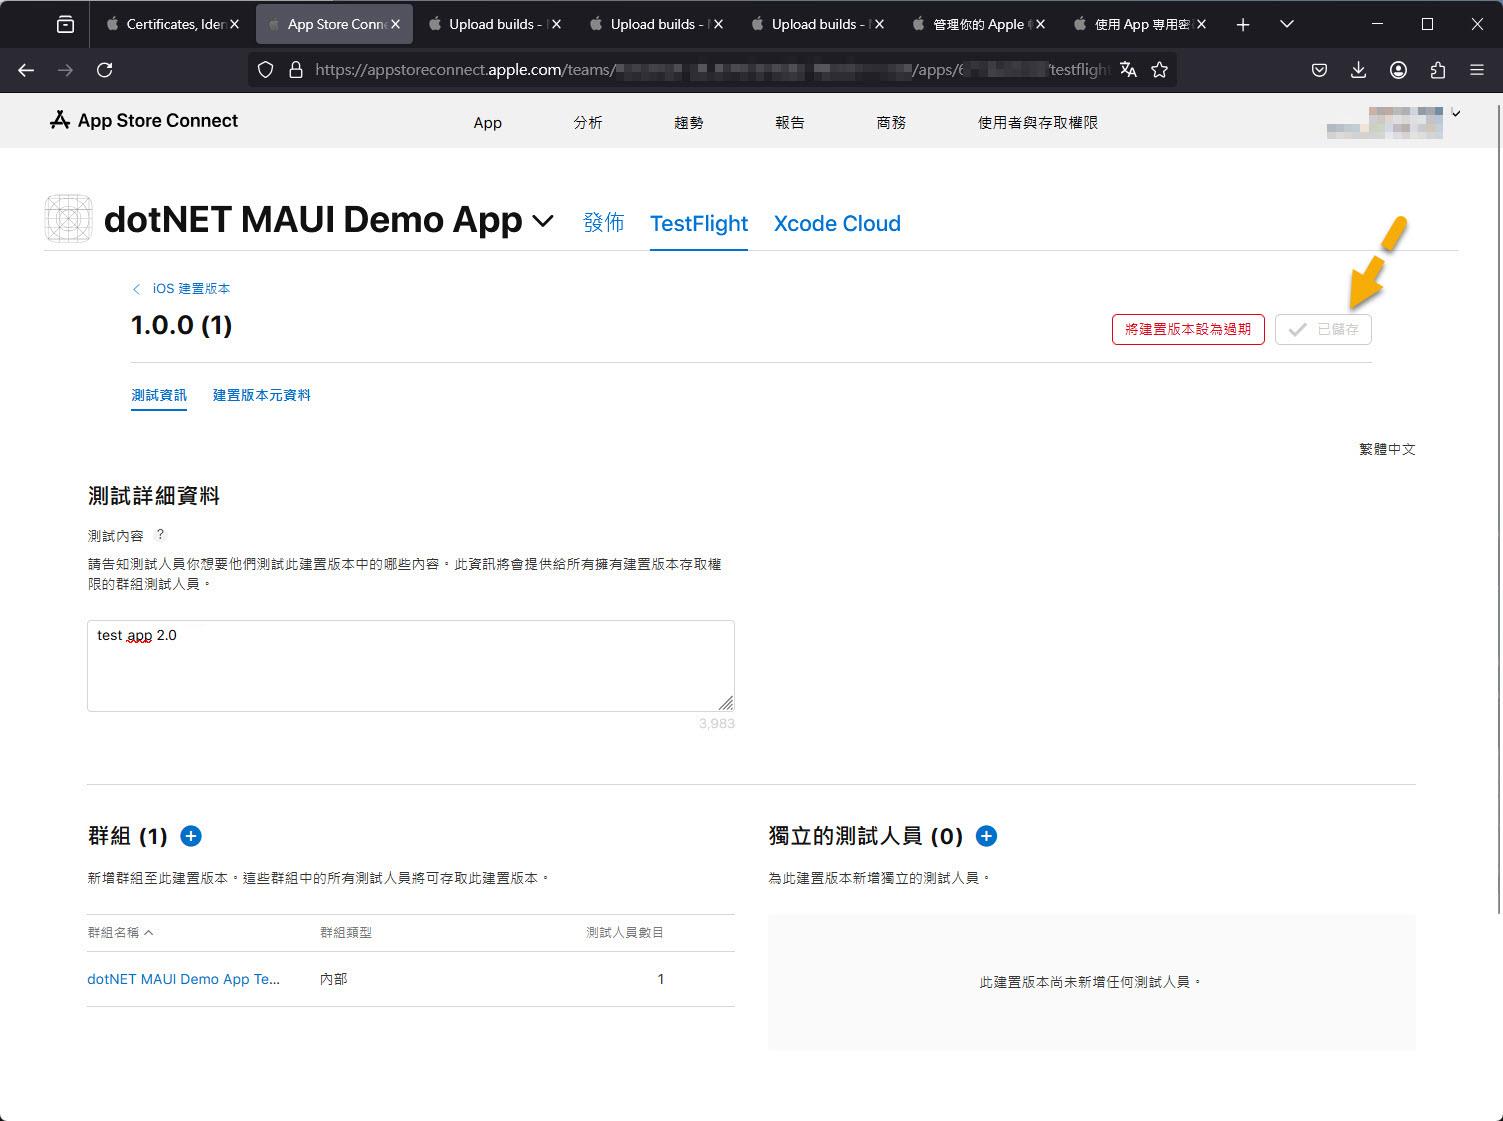This screenshot has height=1121, width=1503.
Task: Click the 將建置版本設為過期 button
Action: tap(1188, 329)
